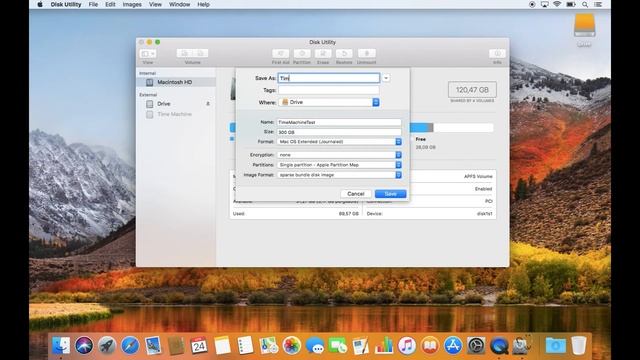Open the View menu in menu bar

pyautogui.click(x=155, y=4)
